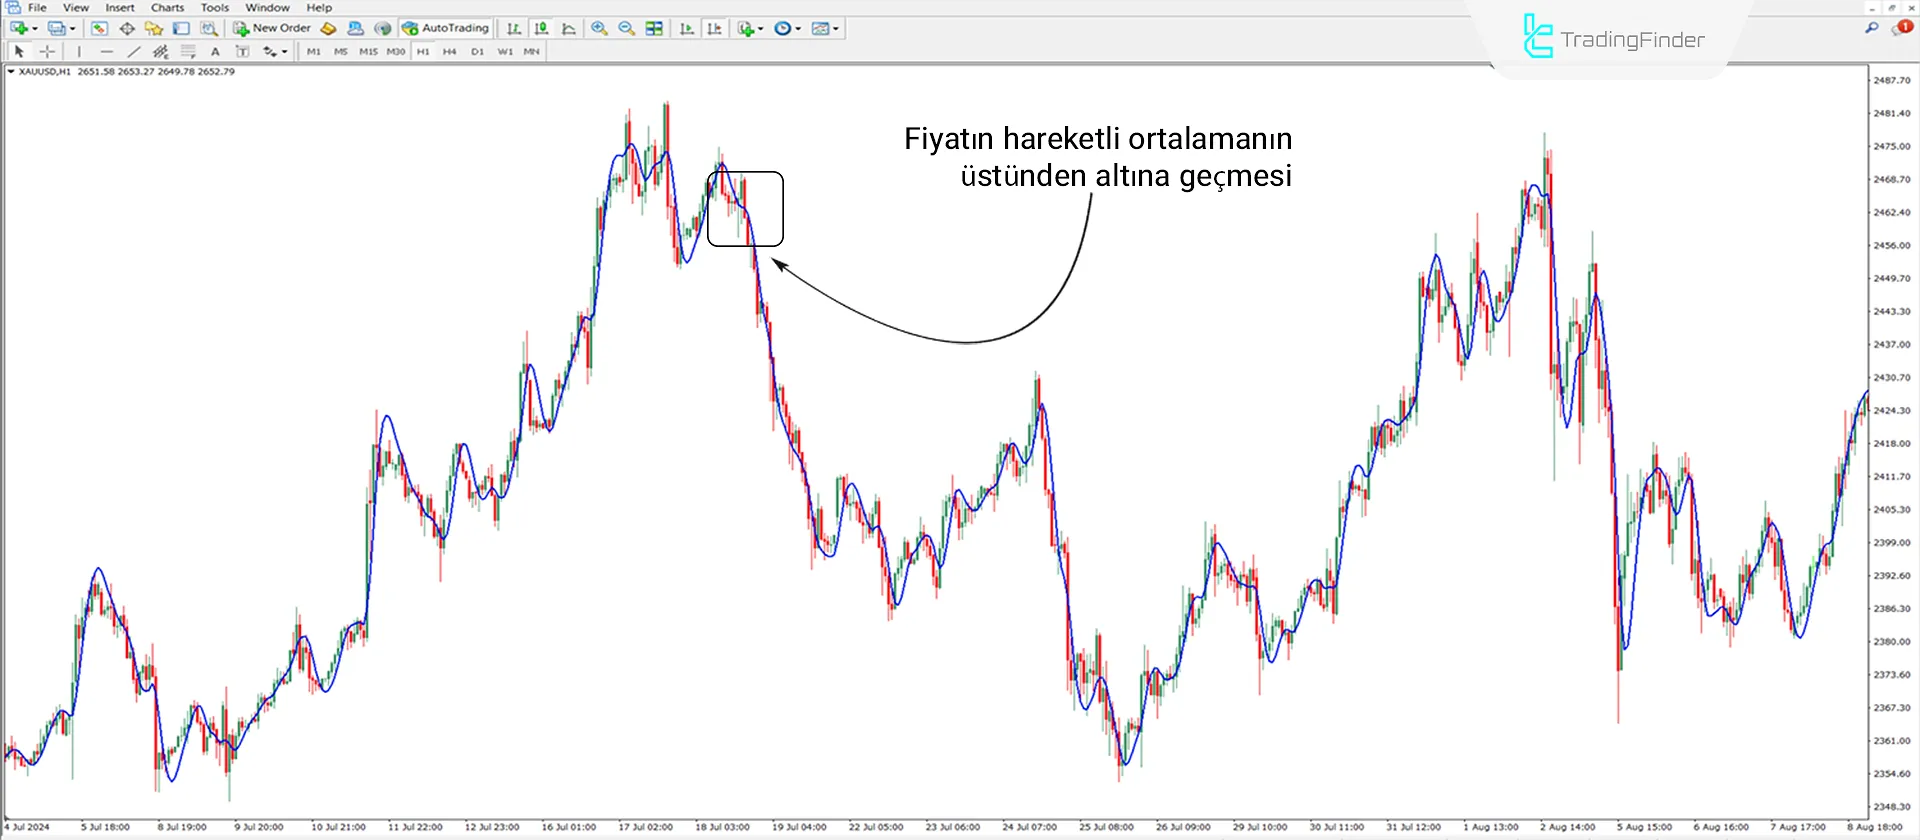Insert a text label with the A tool
This screenshot has height=840, width=1920.
click(215, 51)
